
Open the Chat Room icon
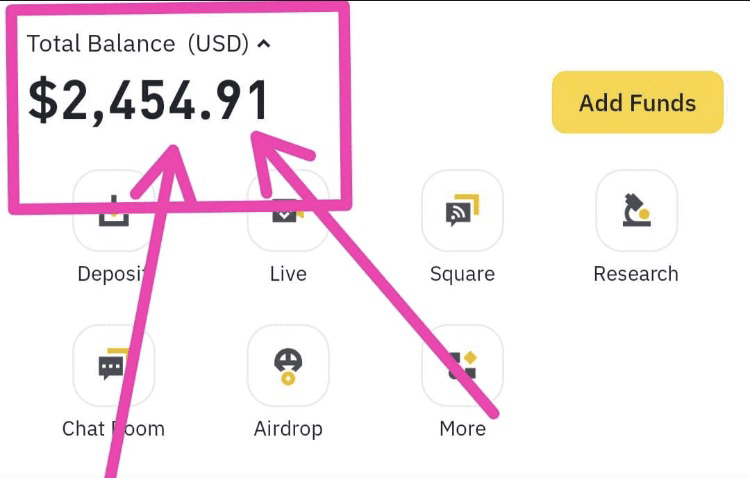click(113, 366)
